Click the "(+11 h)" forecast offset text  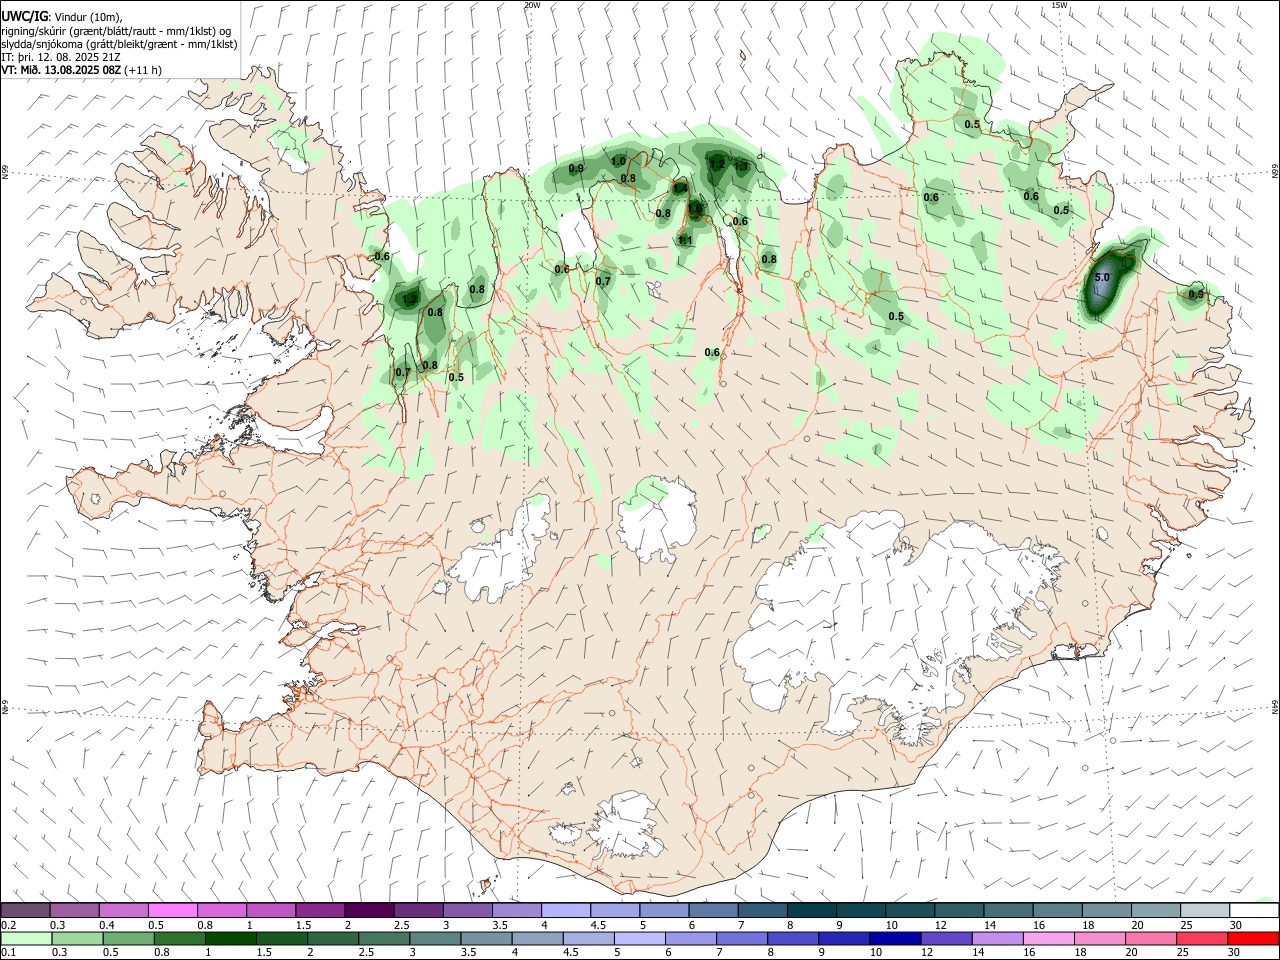[x=144, y=70]
